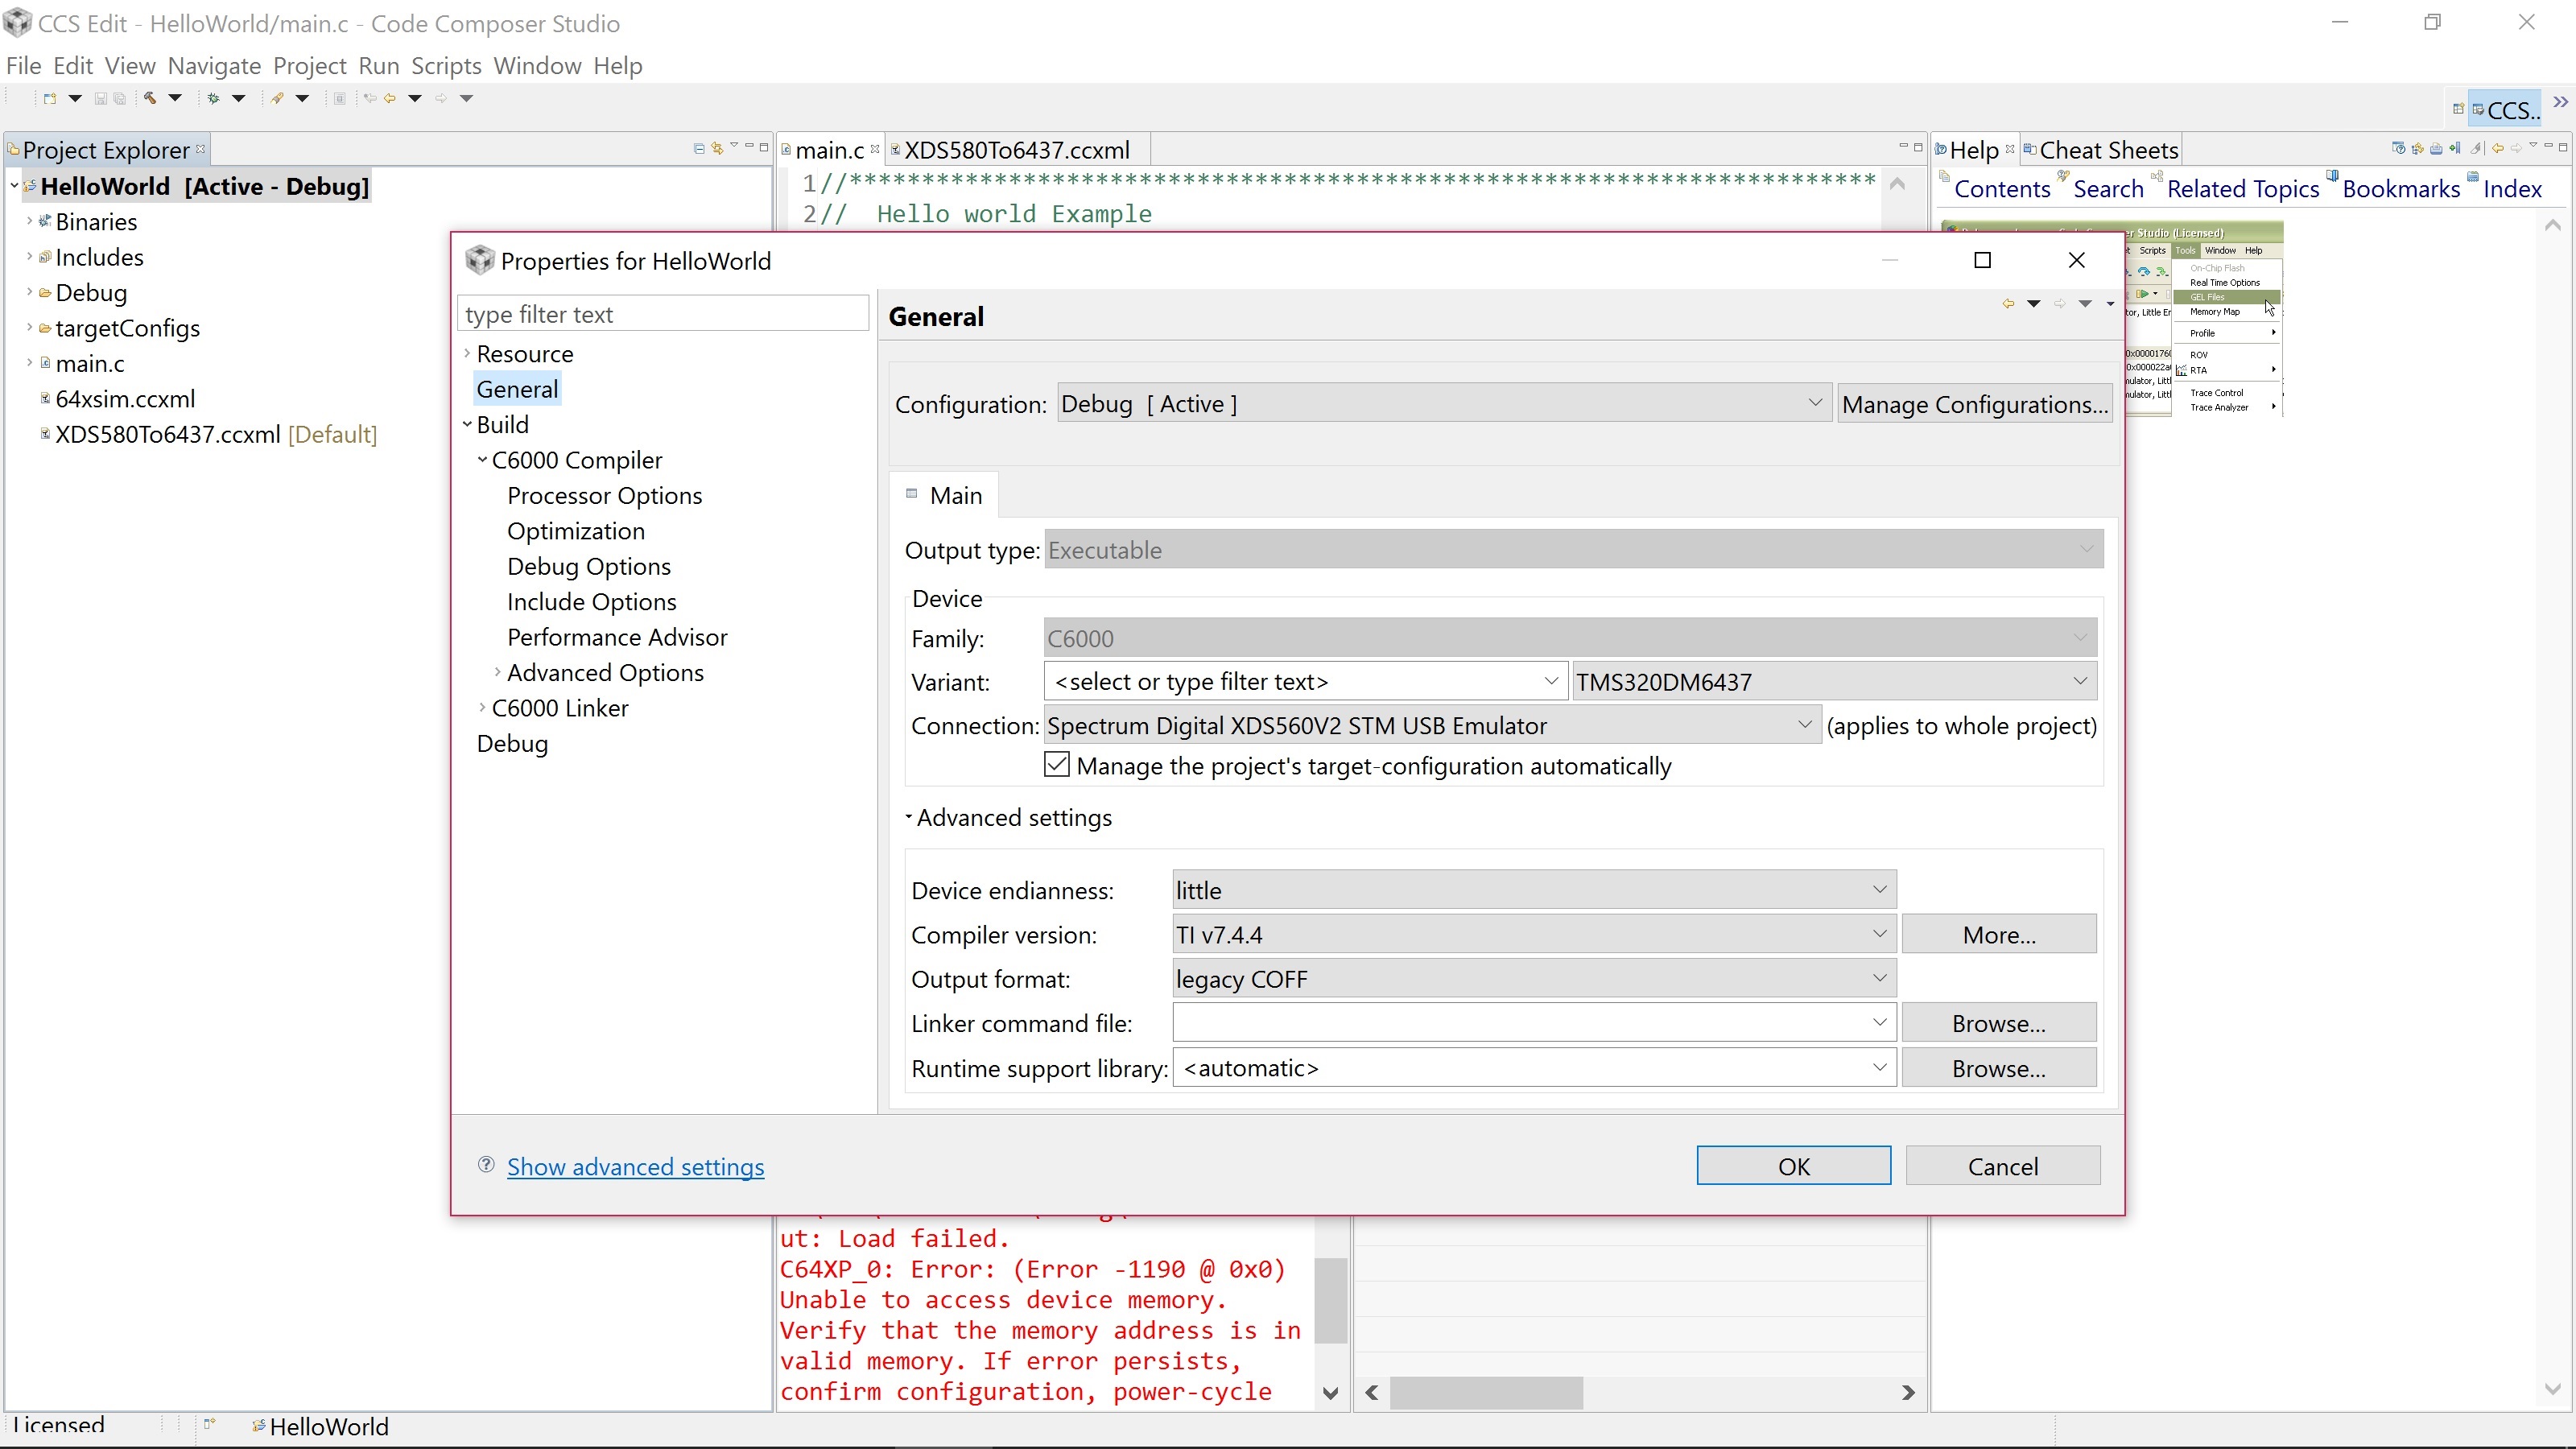Click the OK button
This screenshot has width=2576, height=1449.
pos(1793,1166)
